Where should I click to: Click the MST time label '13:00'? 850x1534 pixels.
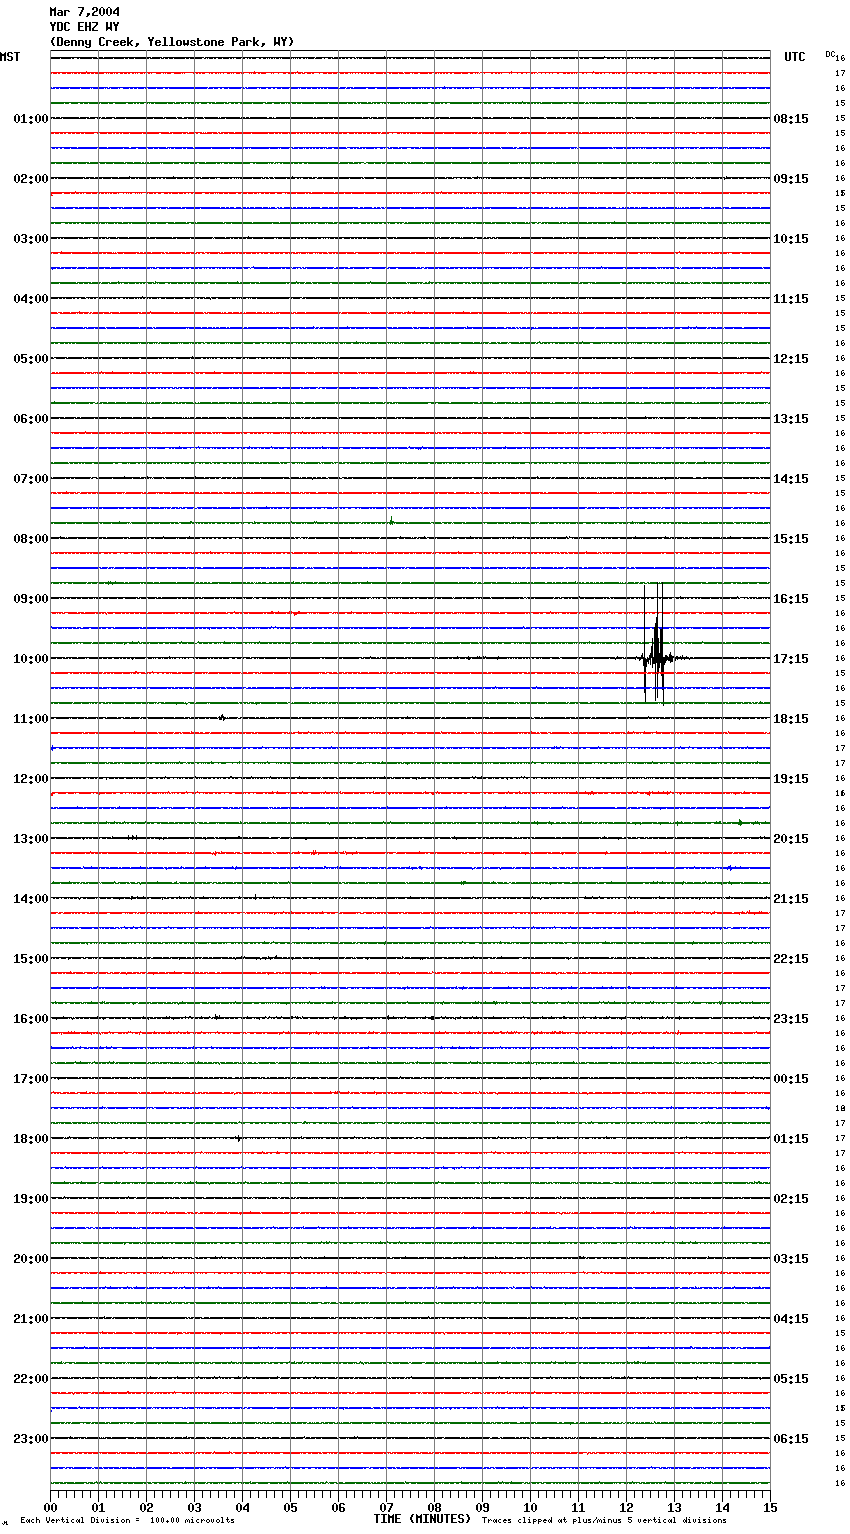coord(30,839)
